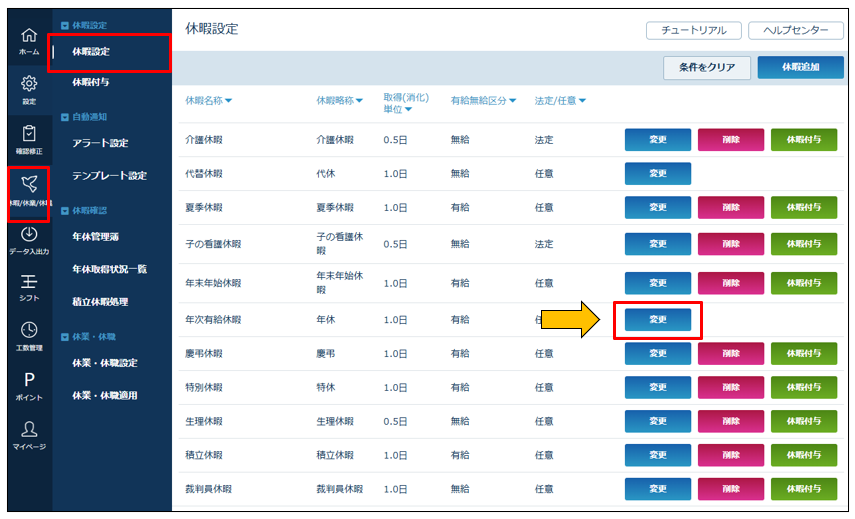Click 変更 for 代替休暇
This screenshot has height=519, width=855.
[x=658, y=173]
